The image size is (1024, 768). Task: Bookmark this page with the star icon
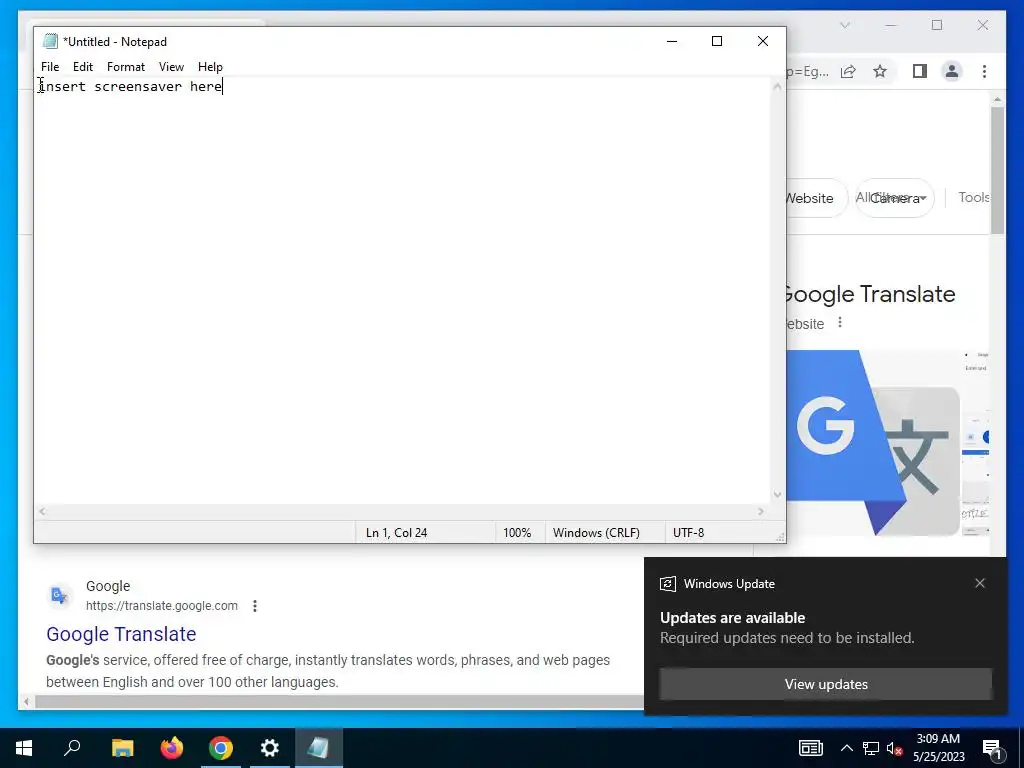[x=880, y=71]
